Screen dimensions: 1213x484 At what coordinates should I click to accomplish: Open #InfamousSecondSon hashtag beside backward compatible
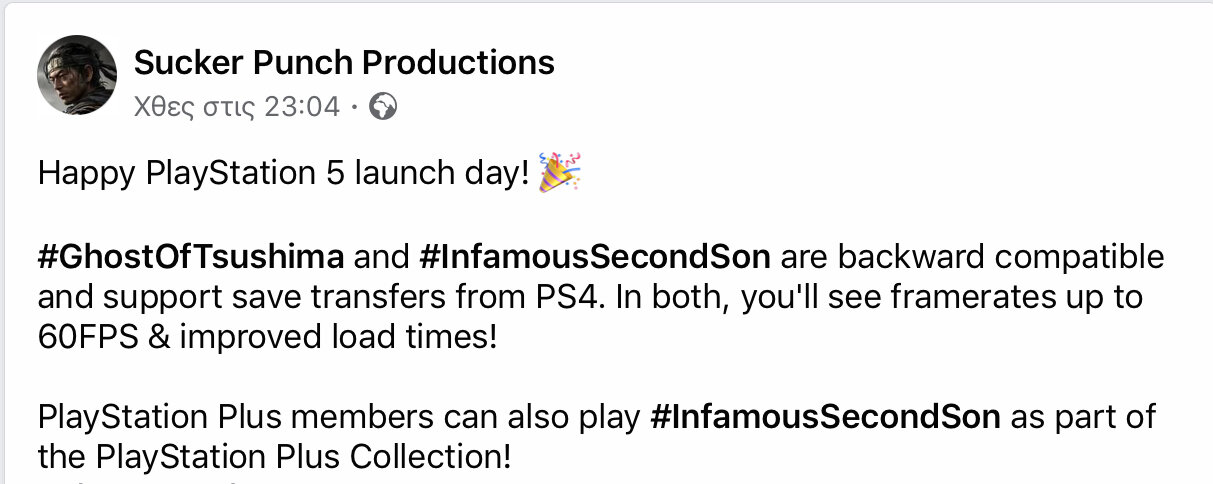click(595, 257)
